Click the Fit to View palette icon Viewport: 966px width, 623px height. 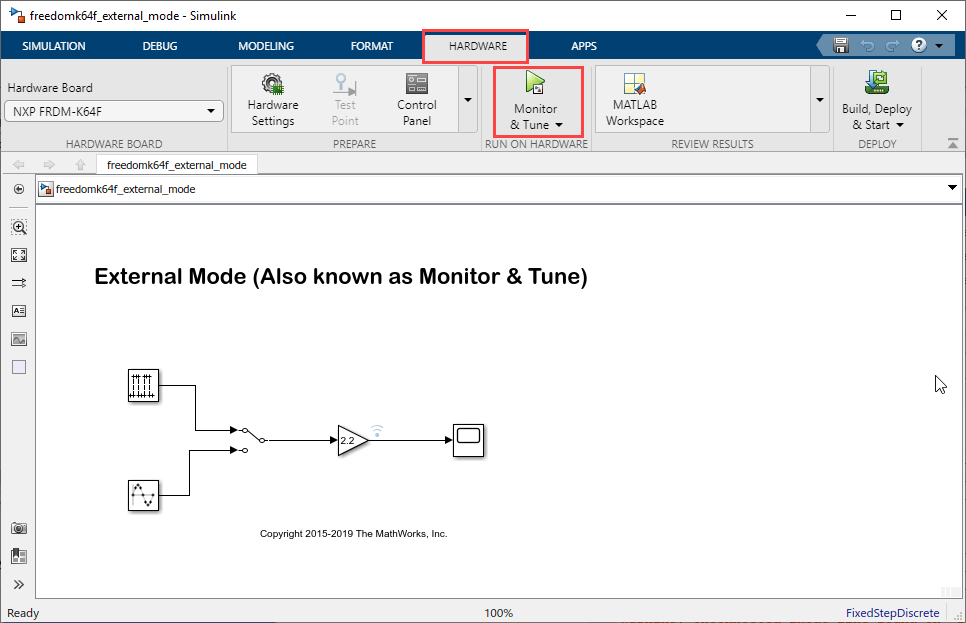[19, 255]
